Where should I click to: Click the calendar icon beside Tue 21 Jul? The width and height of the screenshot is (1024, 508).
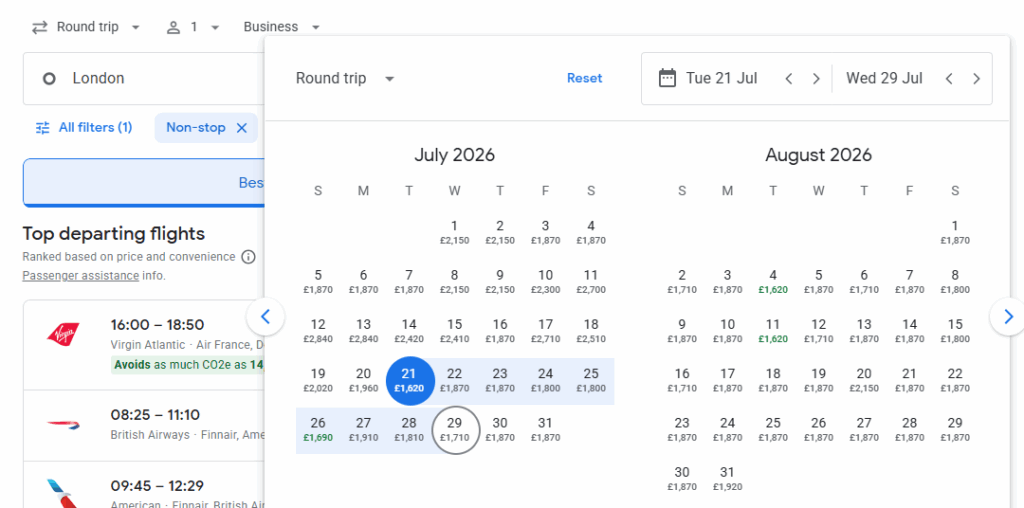pyautogui.click(x=667, y=78)
